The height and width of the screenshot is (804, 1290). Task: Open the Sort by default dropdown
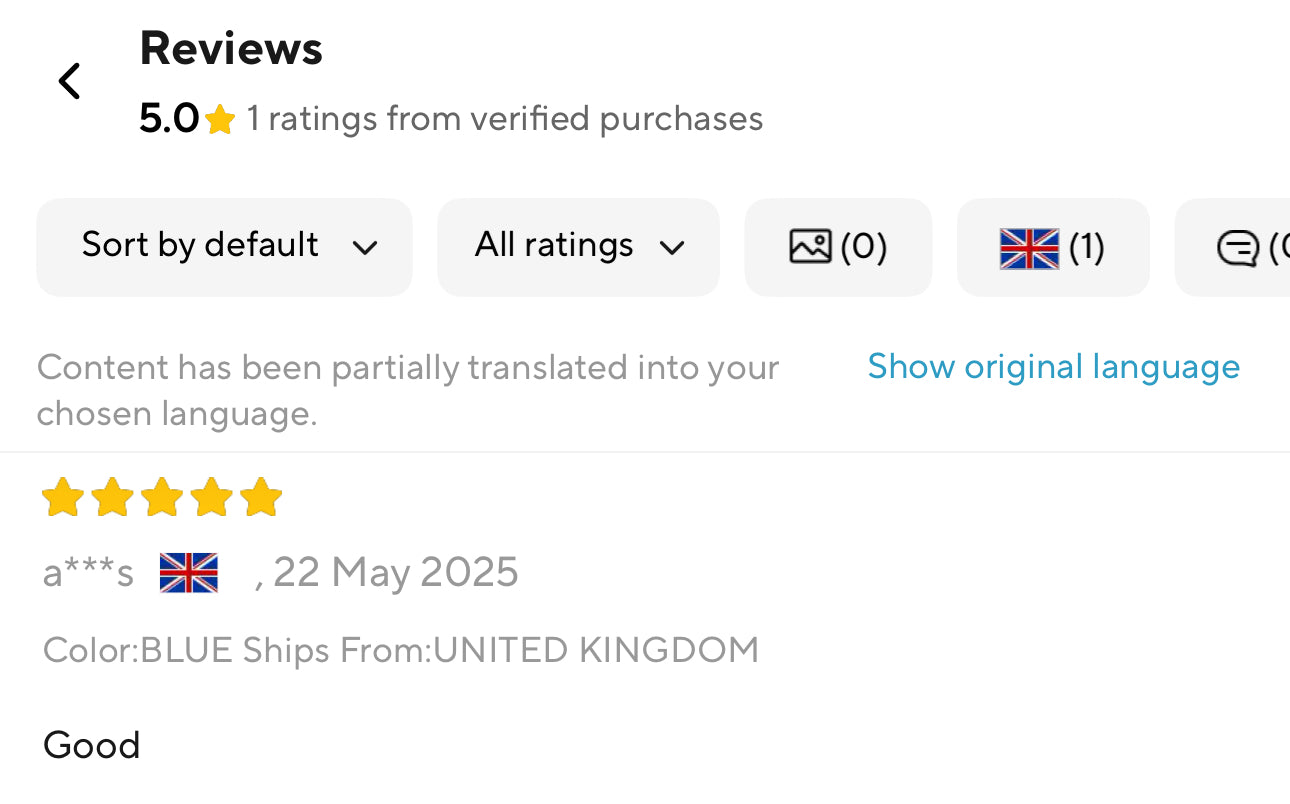click(x=224, y=247)
